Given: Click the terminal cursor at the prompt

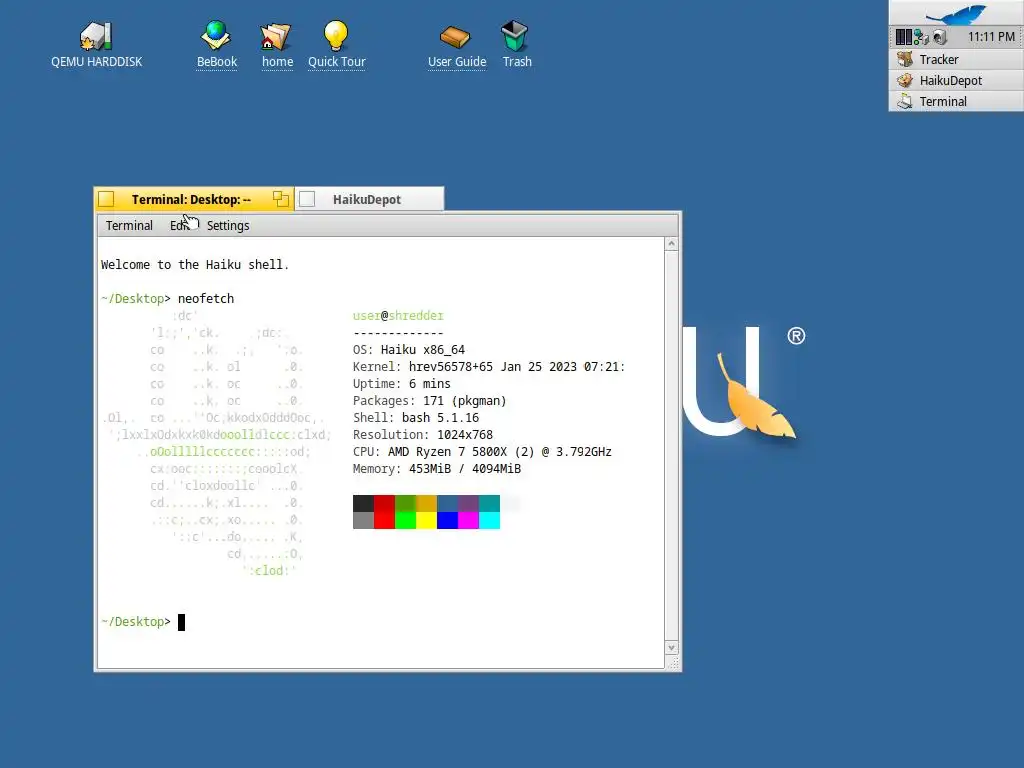Looking at the screenshot, I should 182,622.
